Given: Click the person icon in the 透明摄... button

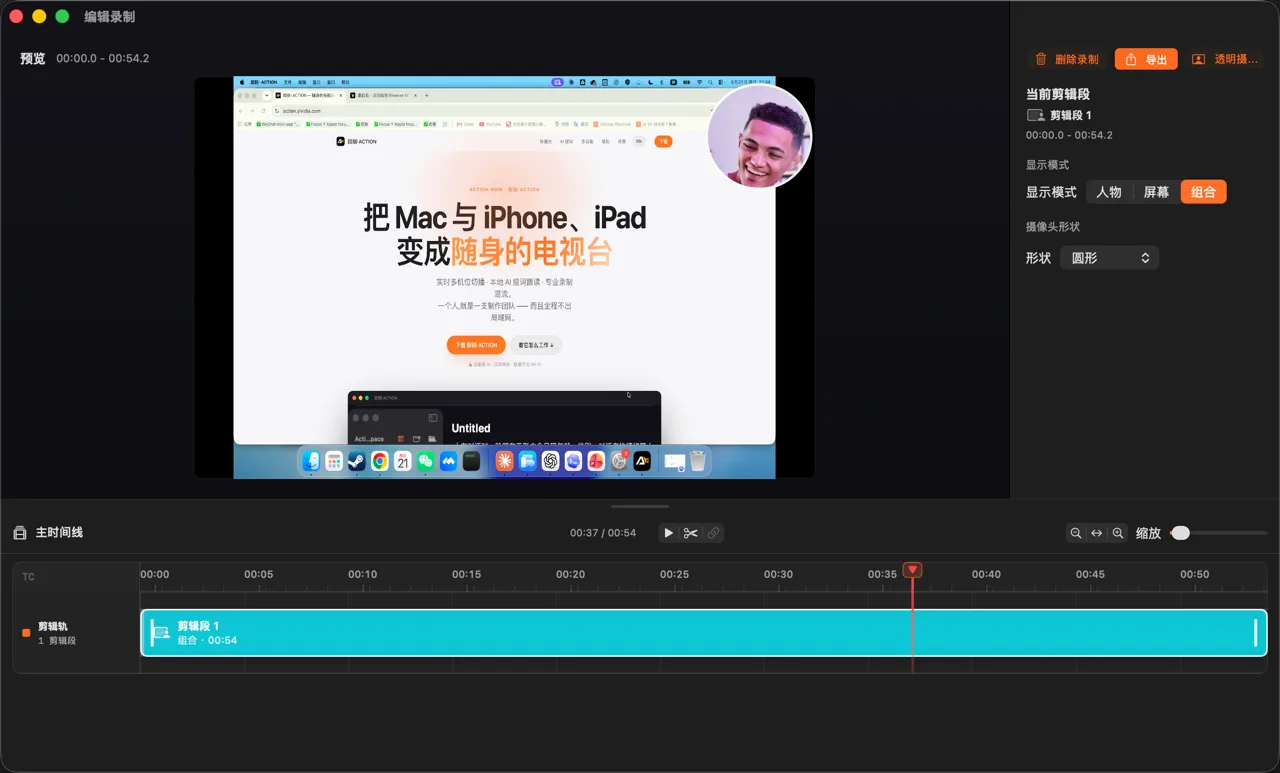Looking at the screenshot, I should coord(1198,59).
